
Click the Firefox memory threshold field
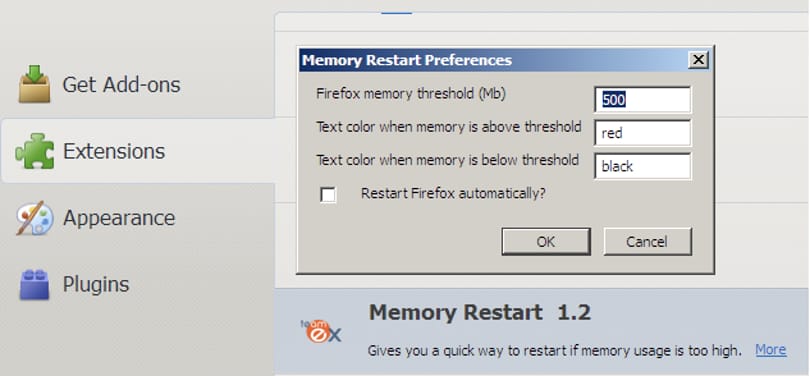[642, 100]
